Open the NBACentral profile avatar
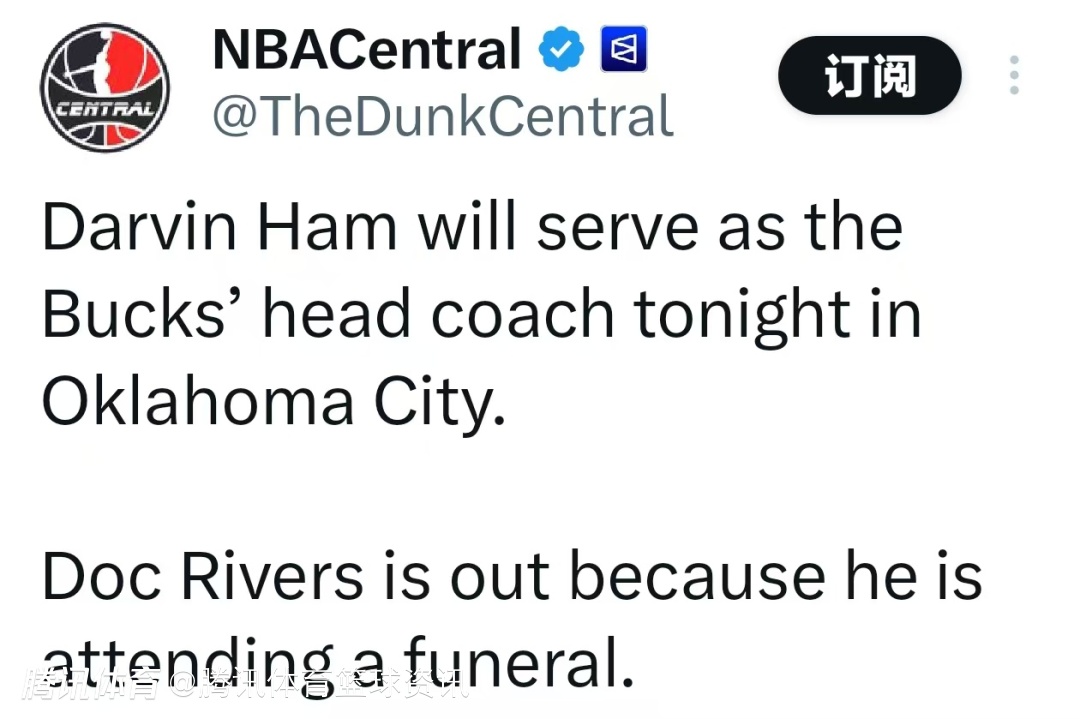Image resolution: width=1080 pixels, height=719 pixels. pyautogui.click(x=104, y=88)
